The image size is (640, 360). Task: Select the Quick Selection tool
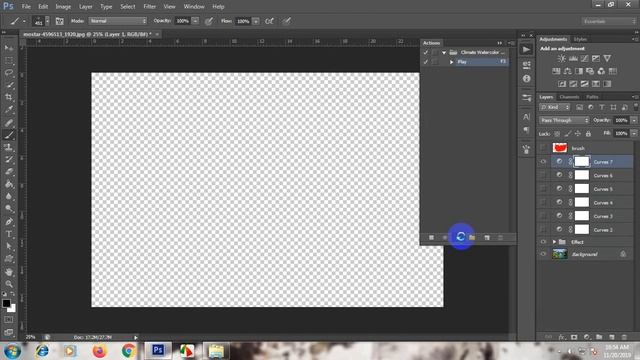[9, 85]
